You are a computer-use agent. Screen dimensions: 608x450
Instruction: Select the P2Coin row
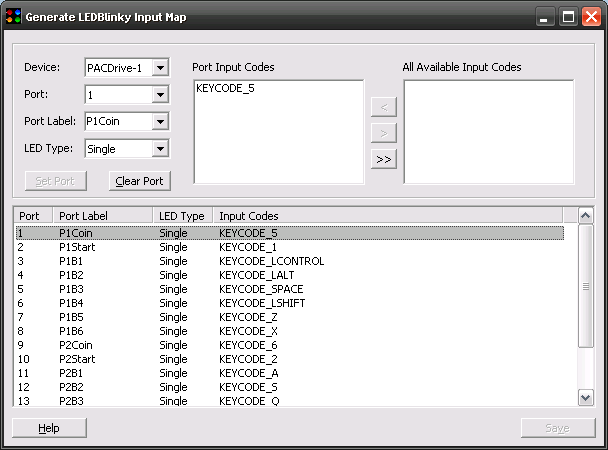pos(290,345)
